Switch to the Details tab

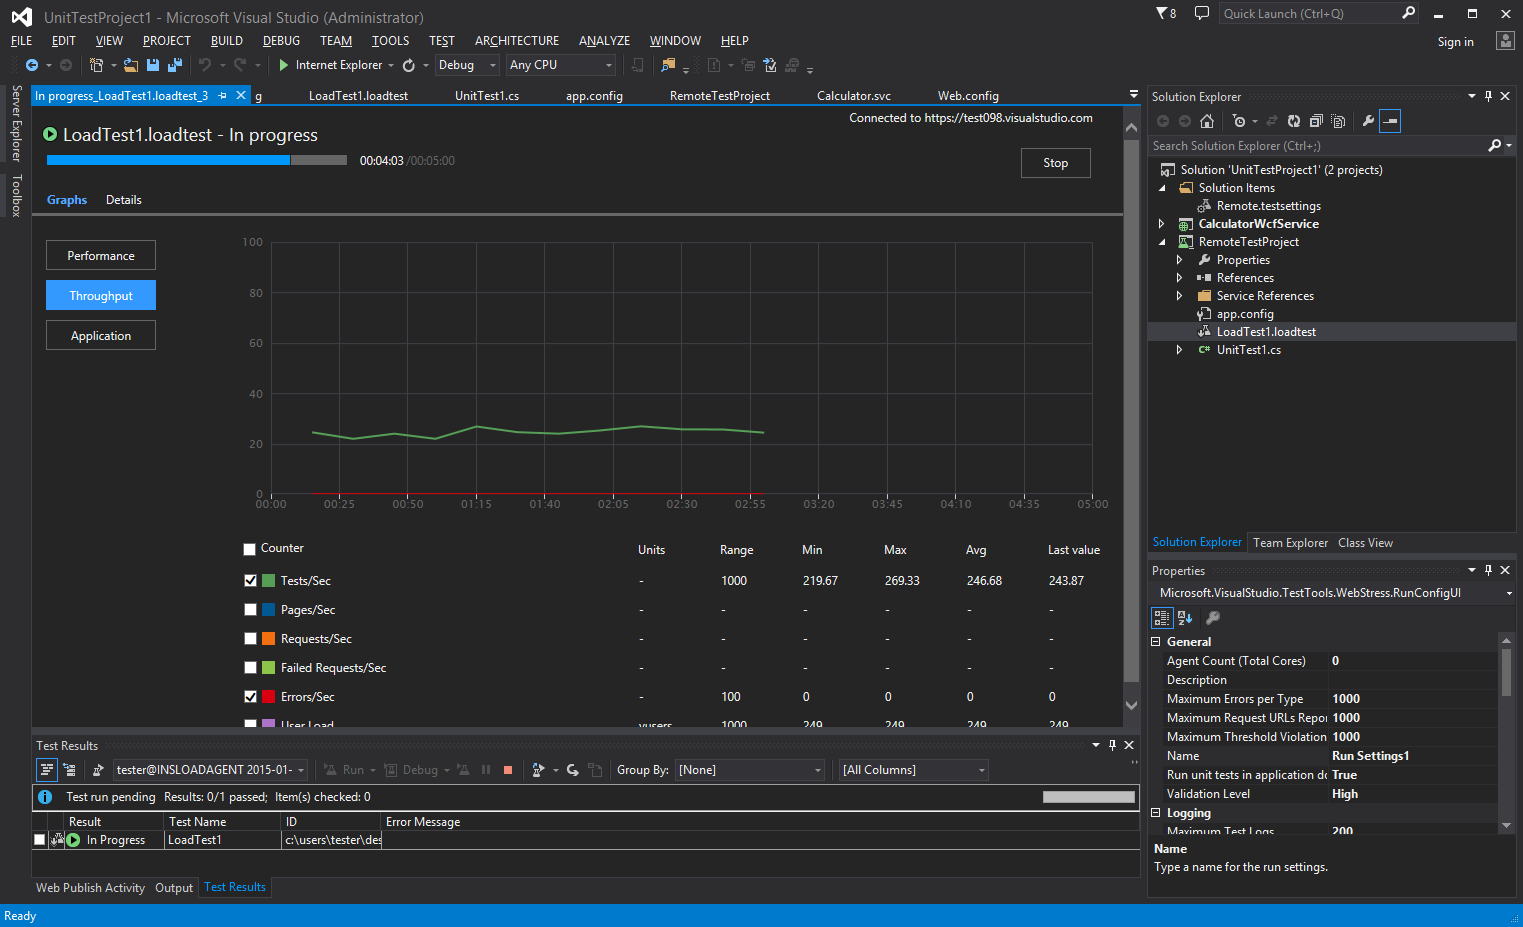124,200
